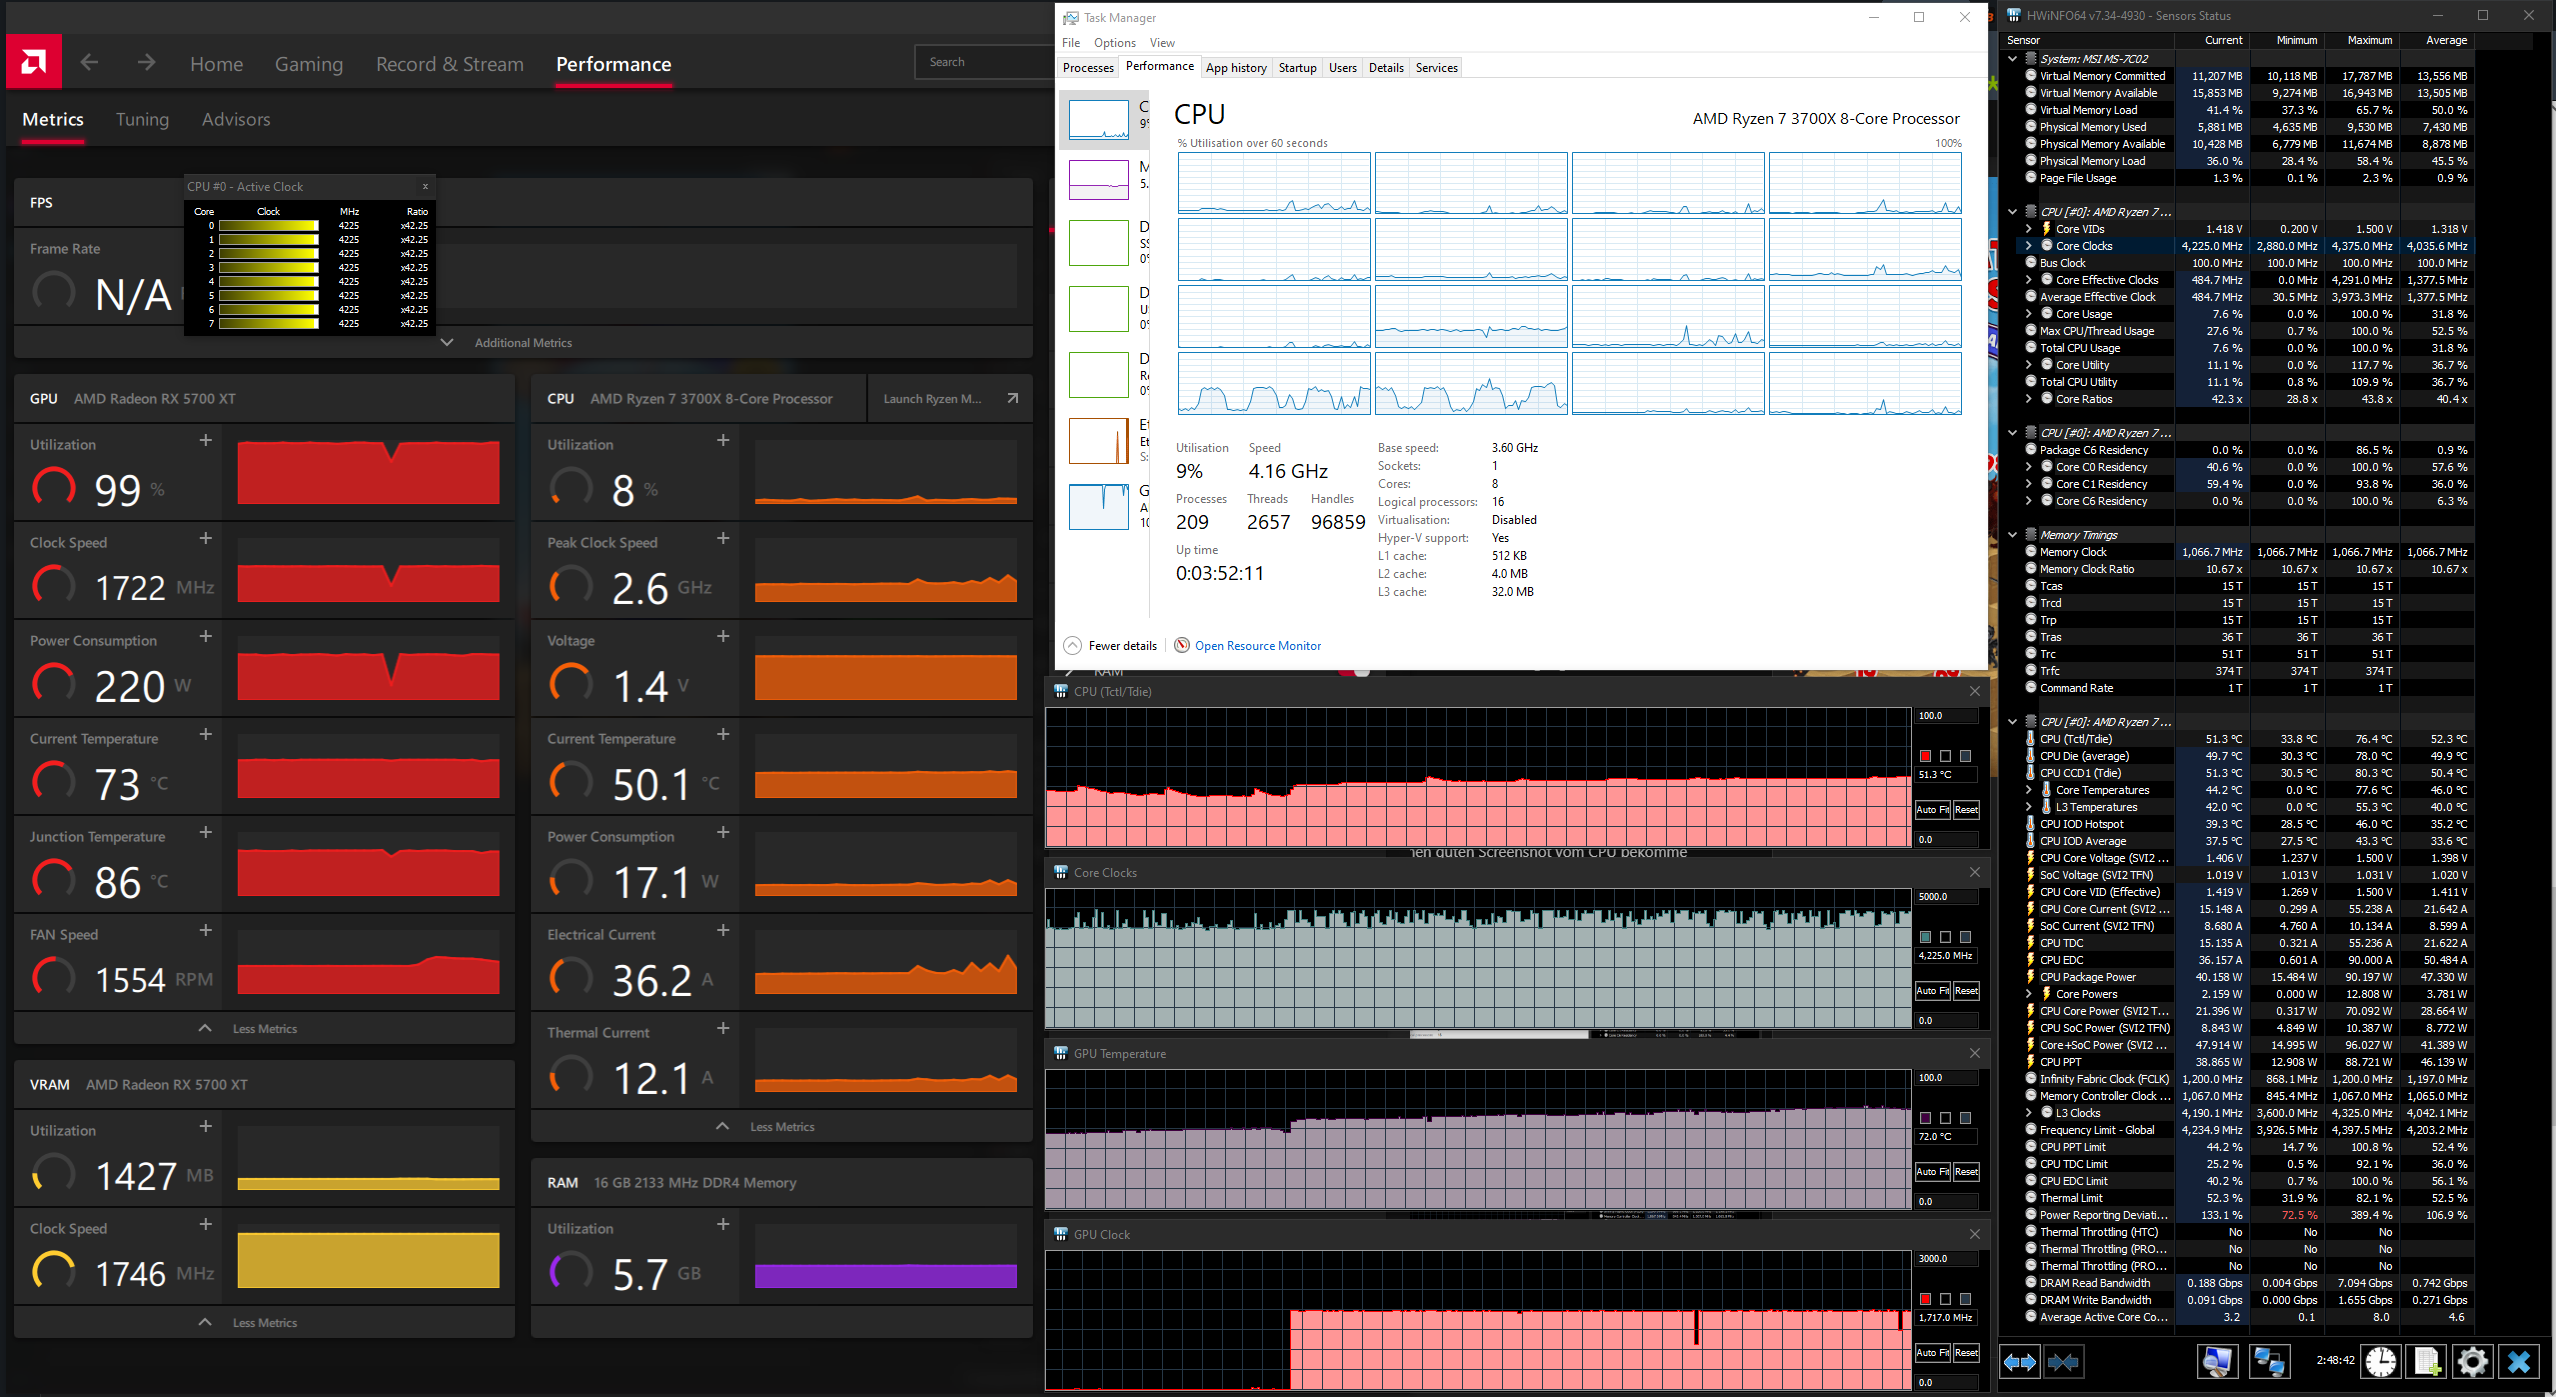Click the Open Resource Monitor link
This screenshot has height=1397, width=2556.
coord(1257,646)
